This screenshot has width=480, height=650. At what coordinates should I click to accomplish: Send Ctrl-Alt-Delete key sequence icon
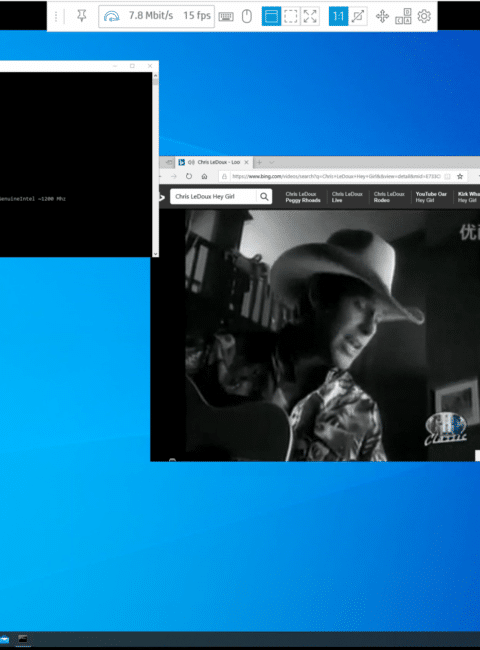coord(403,17)
